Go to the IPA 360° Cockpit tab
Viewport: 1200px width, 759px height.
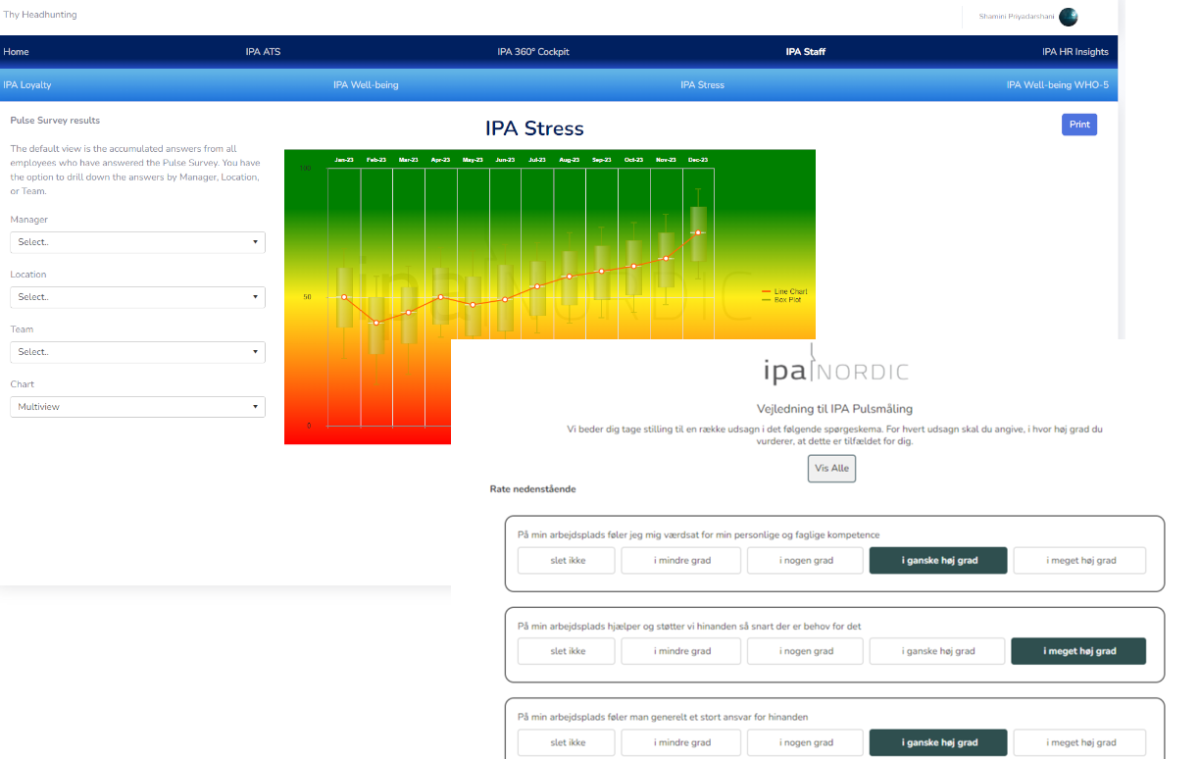tap(533, 52)
